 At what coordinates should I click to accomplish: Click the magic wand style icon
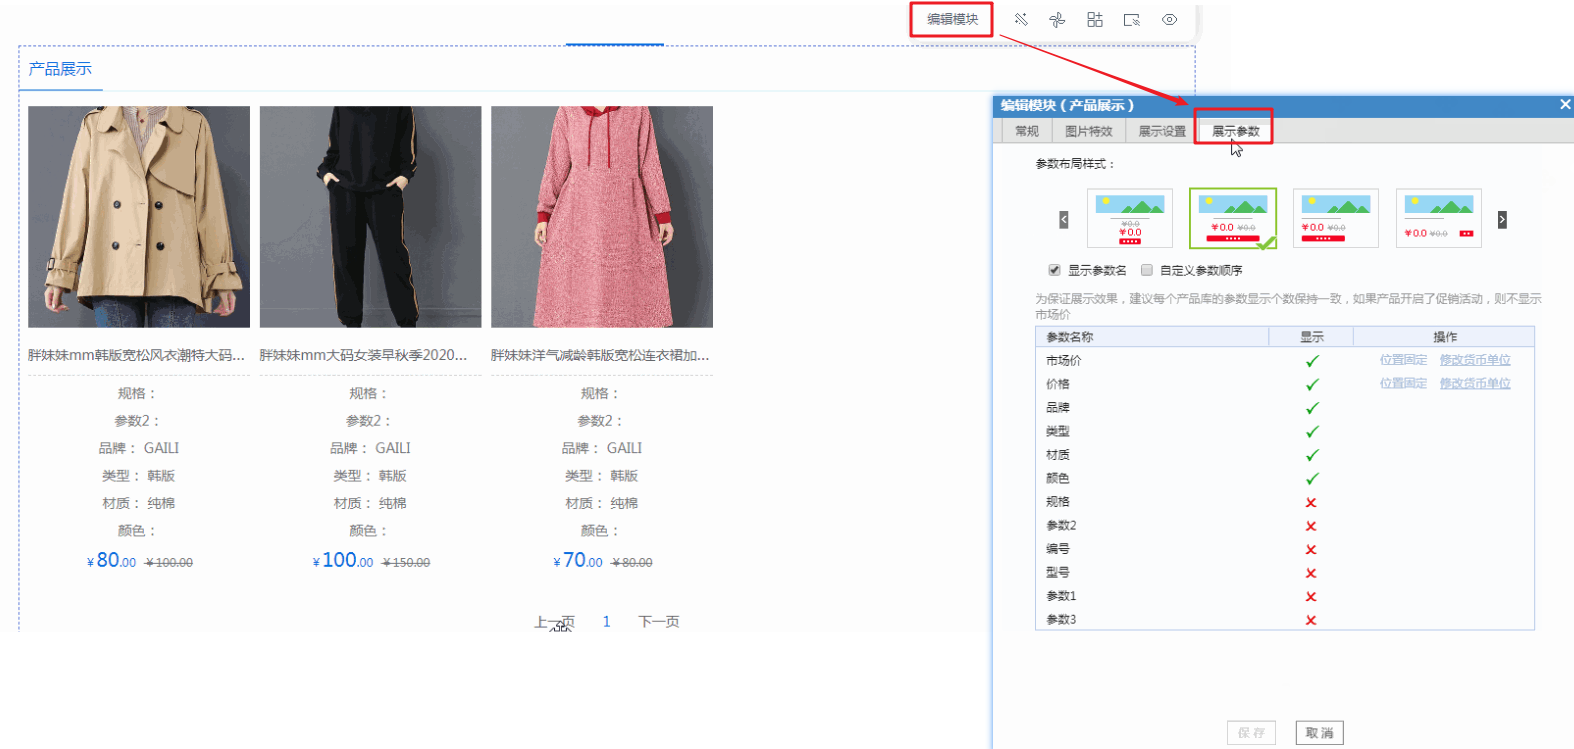(1021, 20)
